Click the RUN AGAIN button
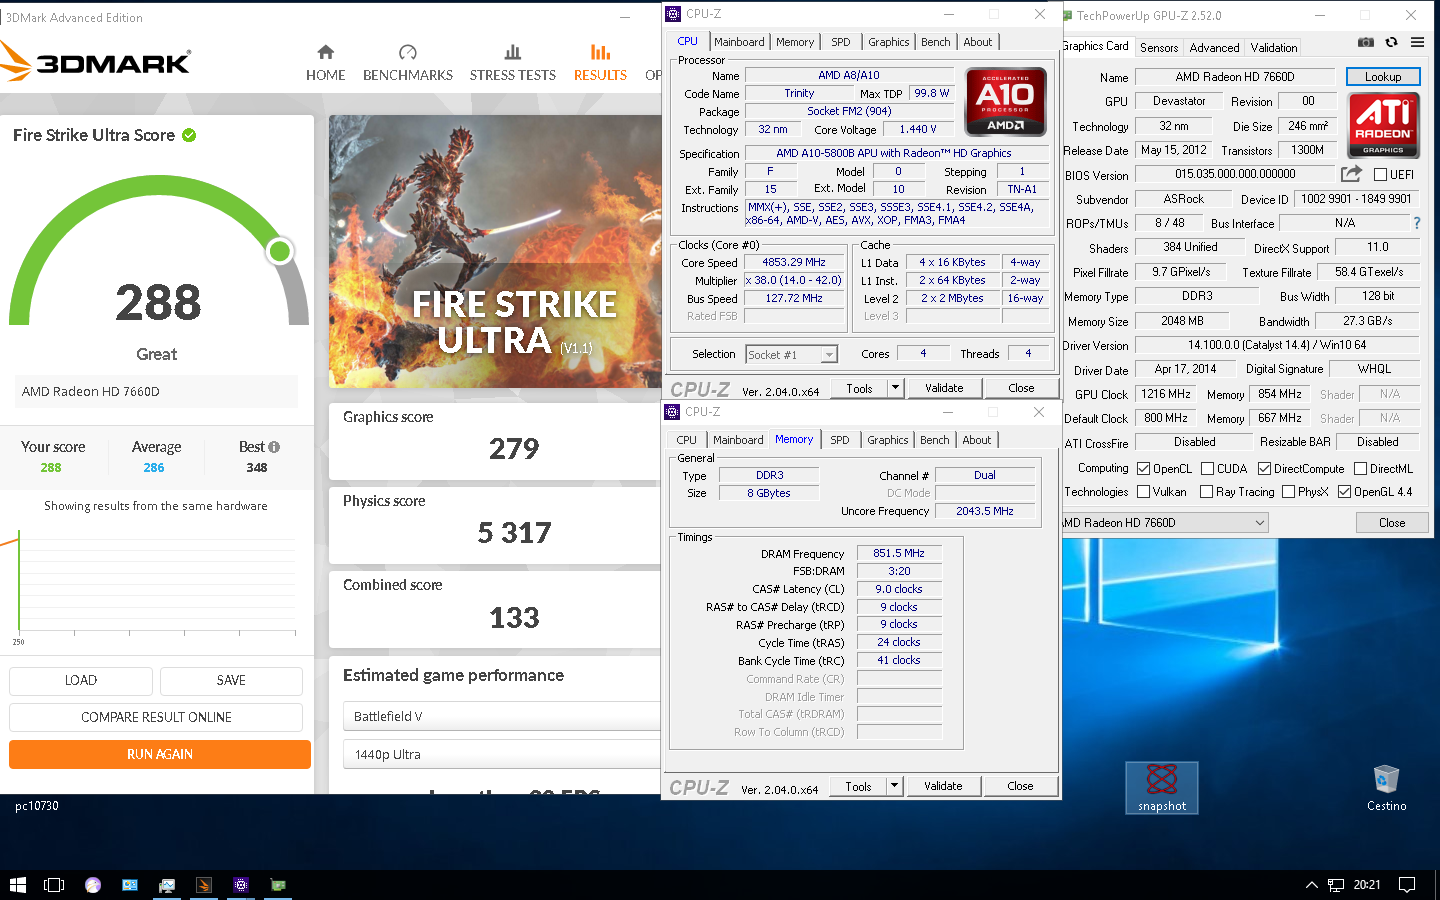Viewport: 1440px width, 900px height. 160,754
